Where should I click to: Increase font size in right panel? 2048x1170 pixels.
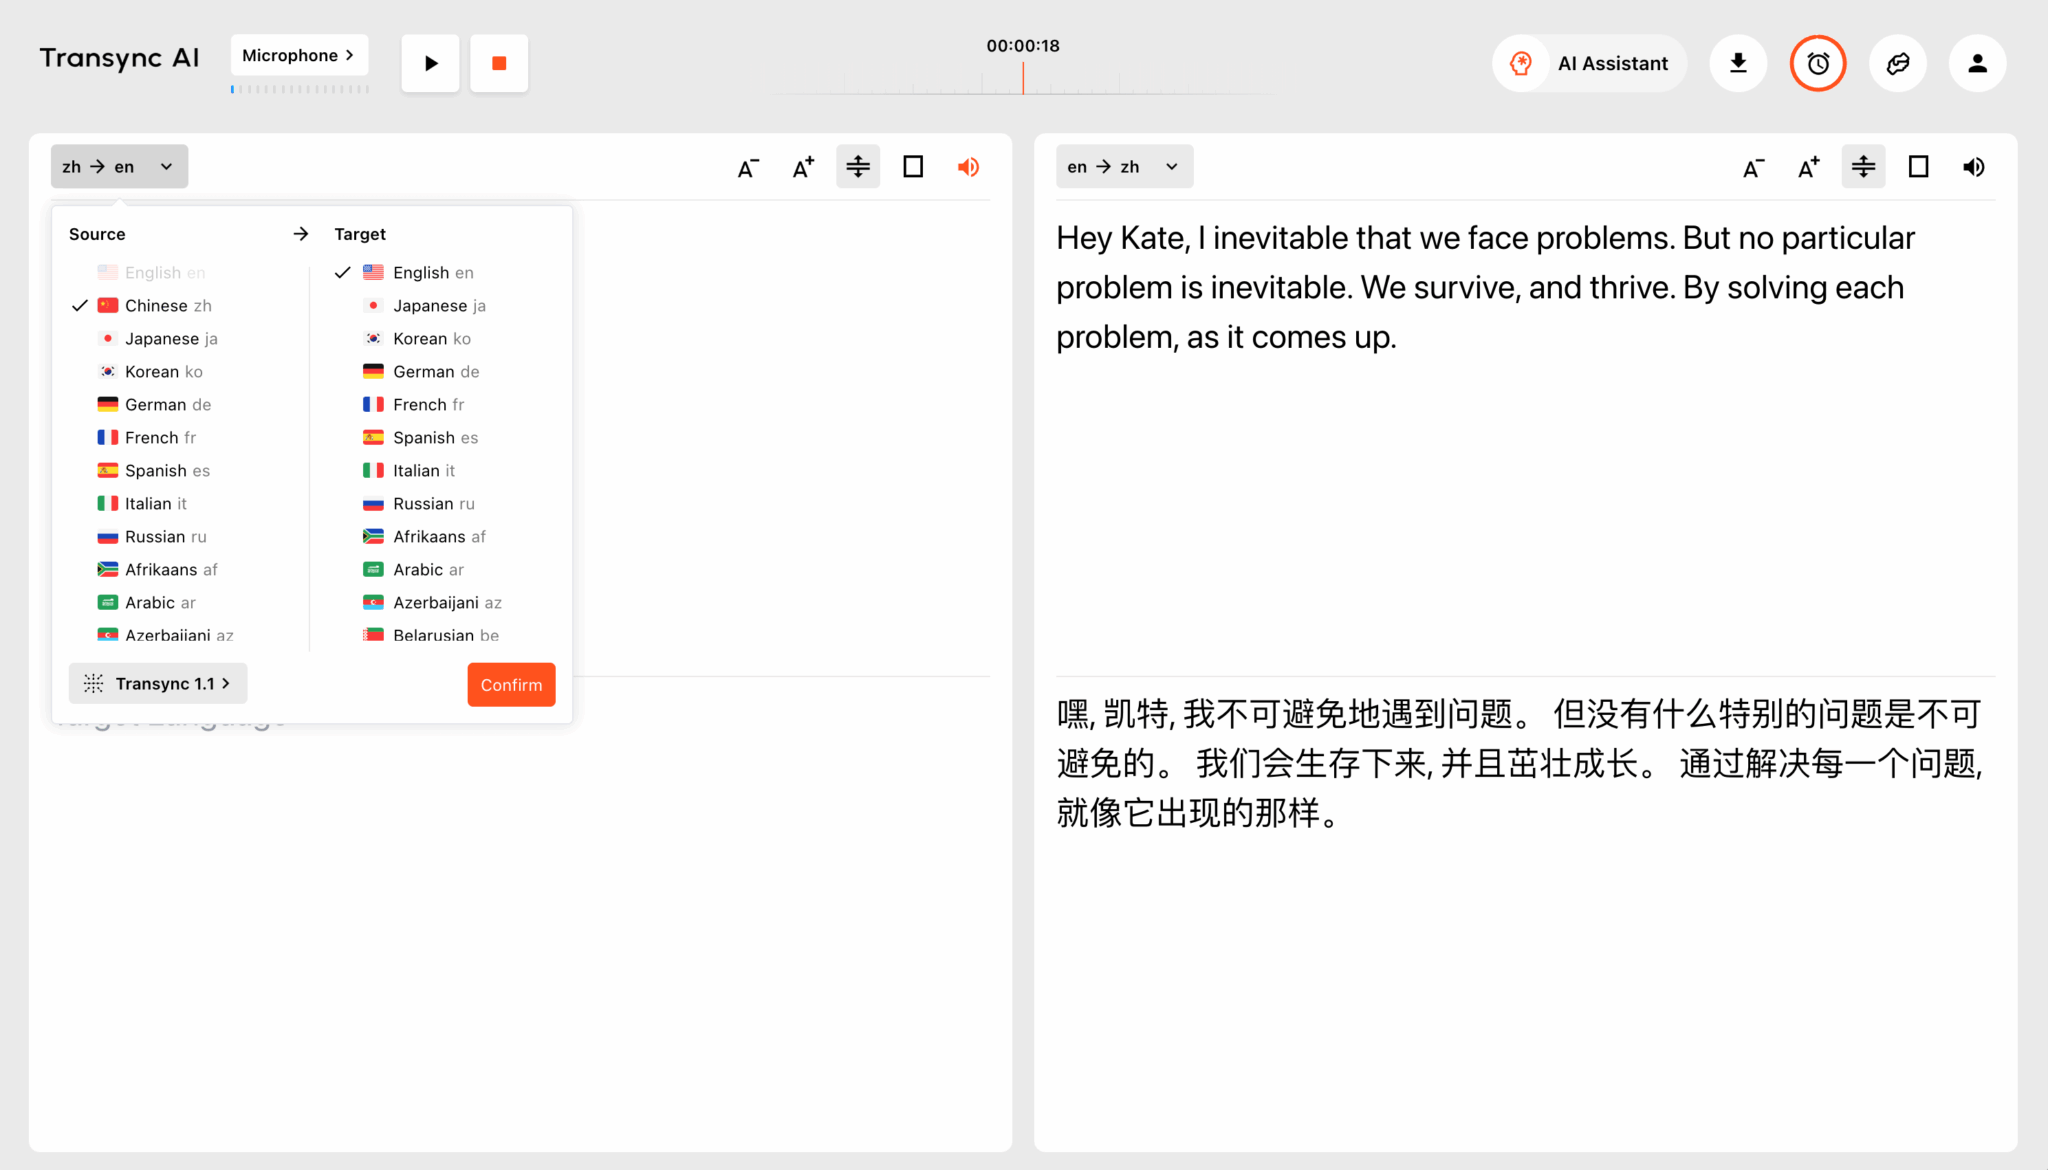point(1809,167)
